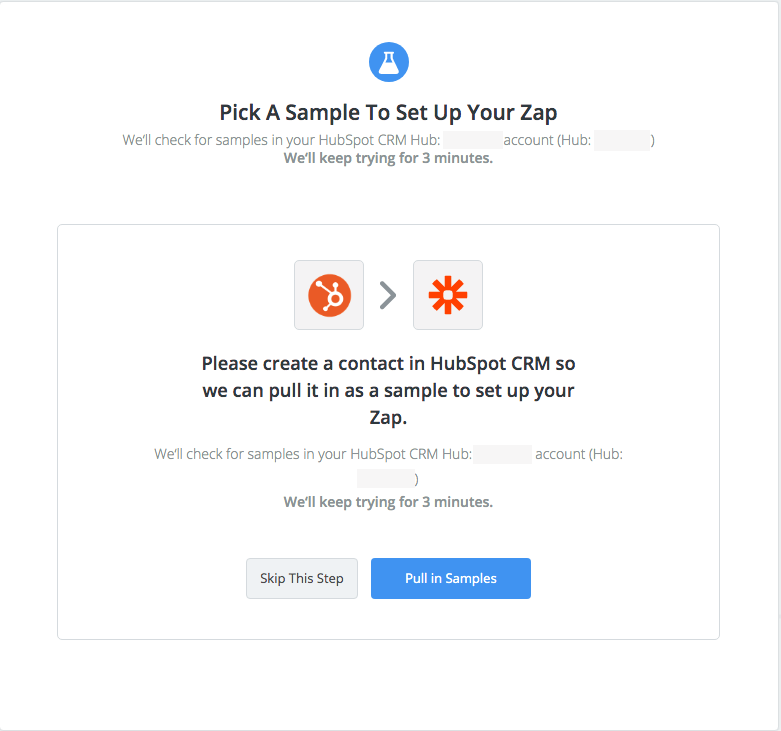Click the chevron arrow between app logos
The height and width of the screenshot is (731, 781).
(x=388, y=295)
